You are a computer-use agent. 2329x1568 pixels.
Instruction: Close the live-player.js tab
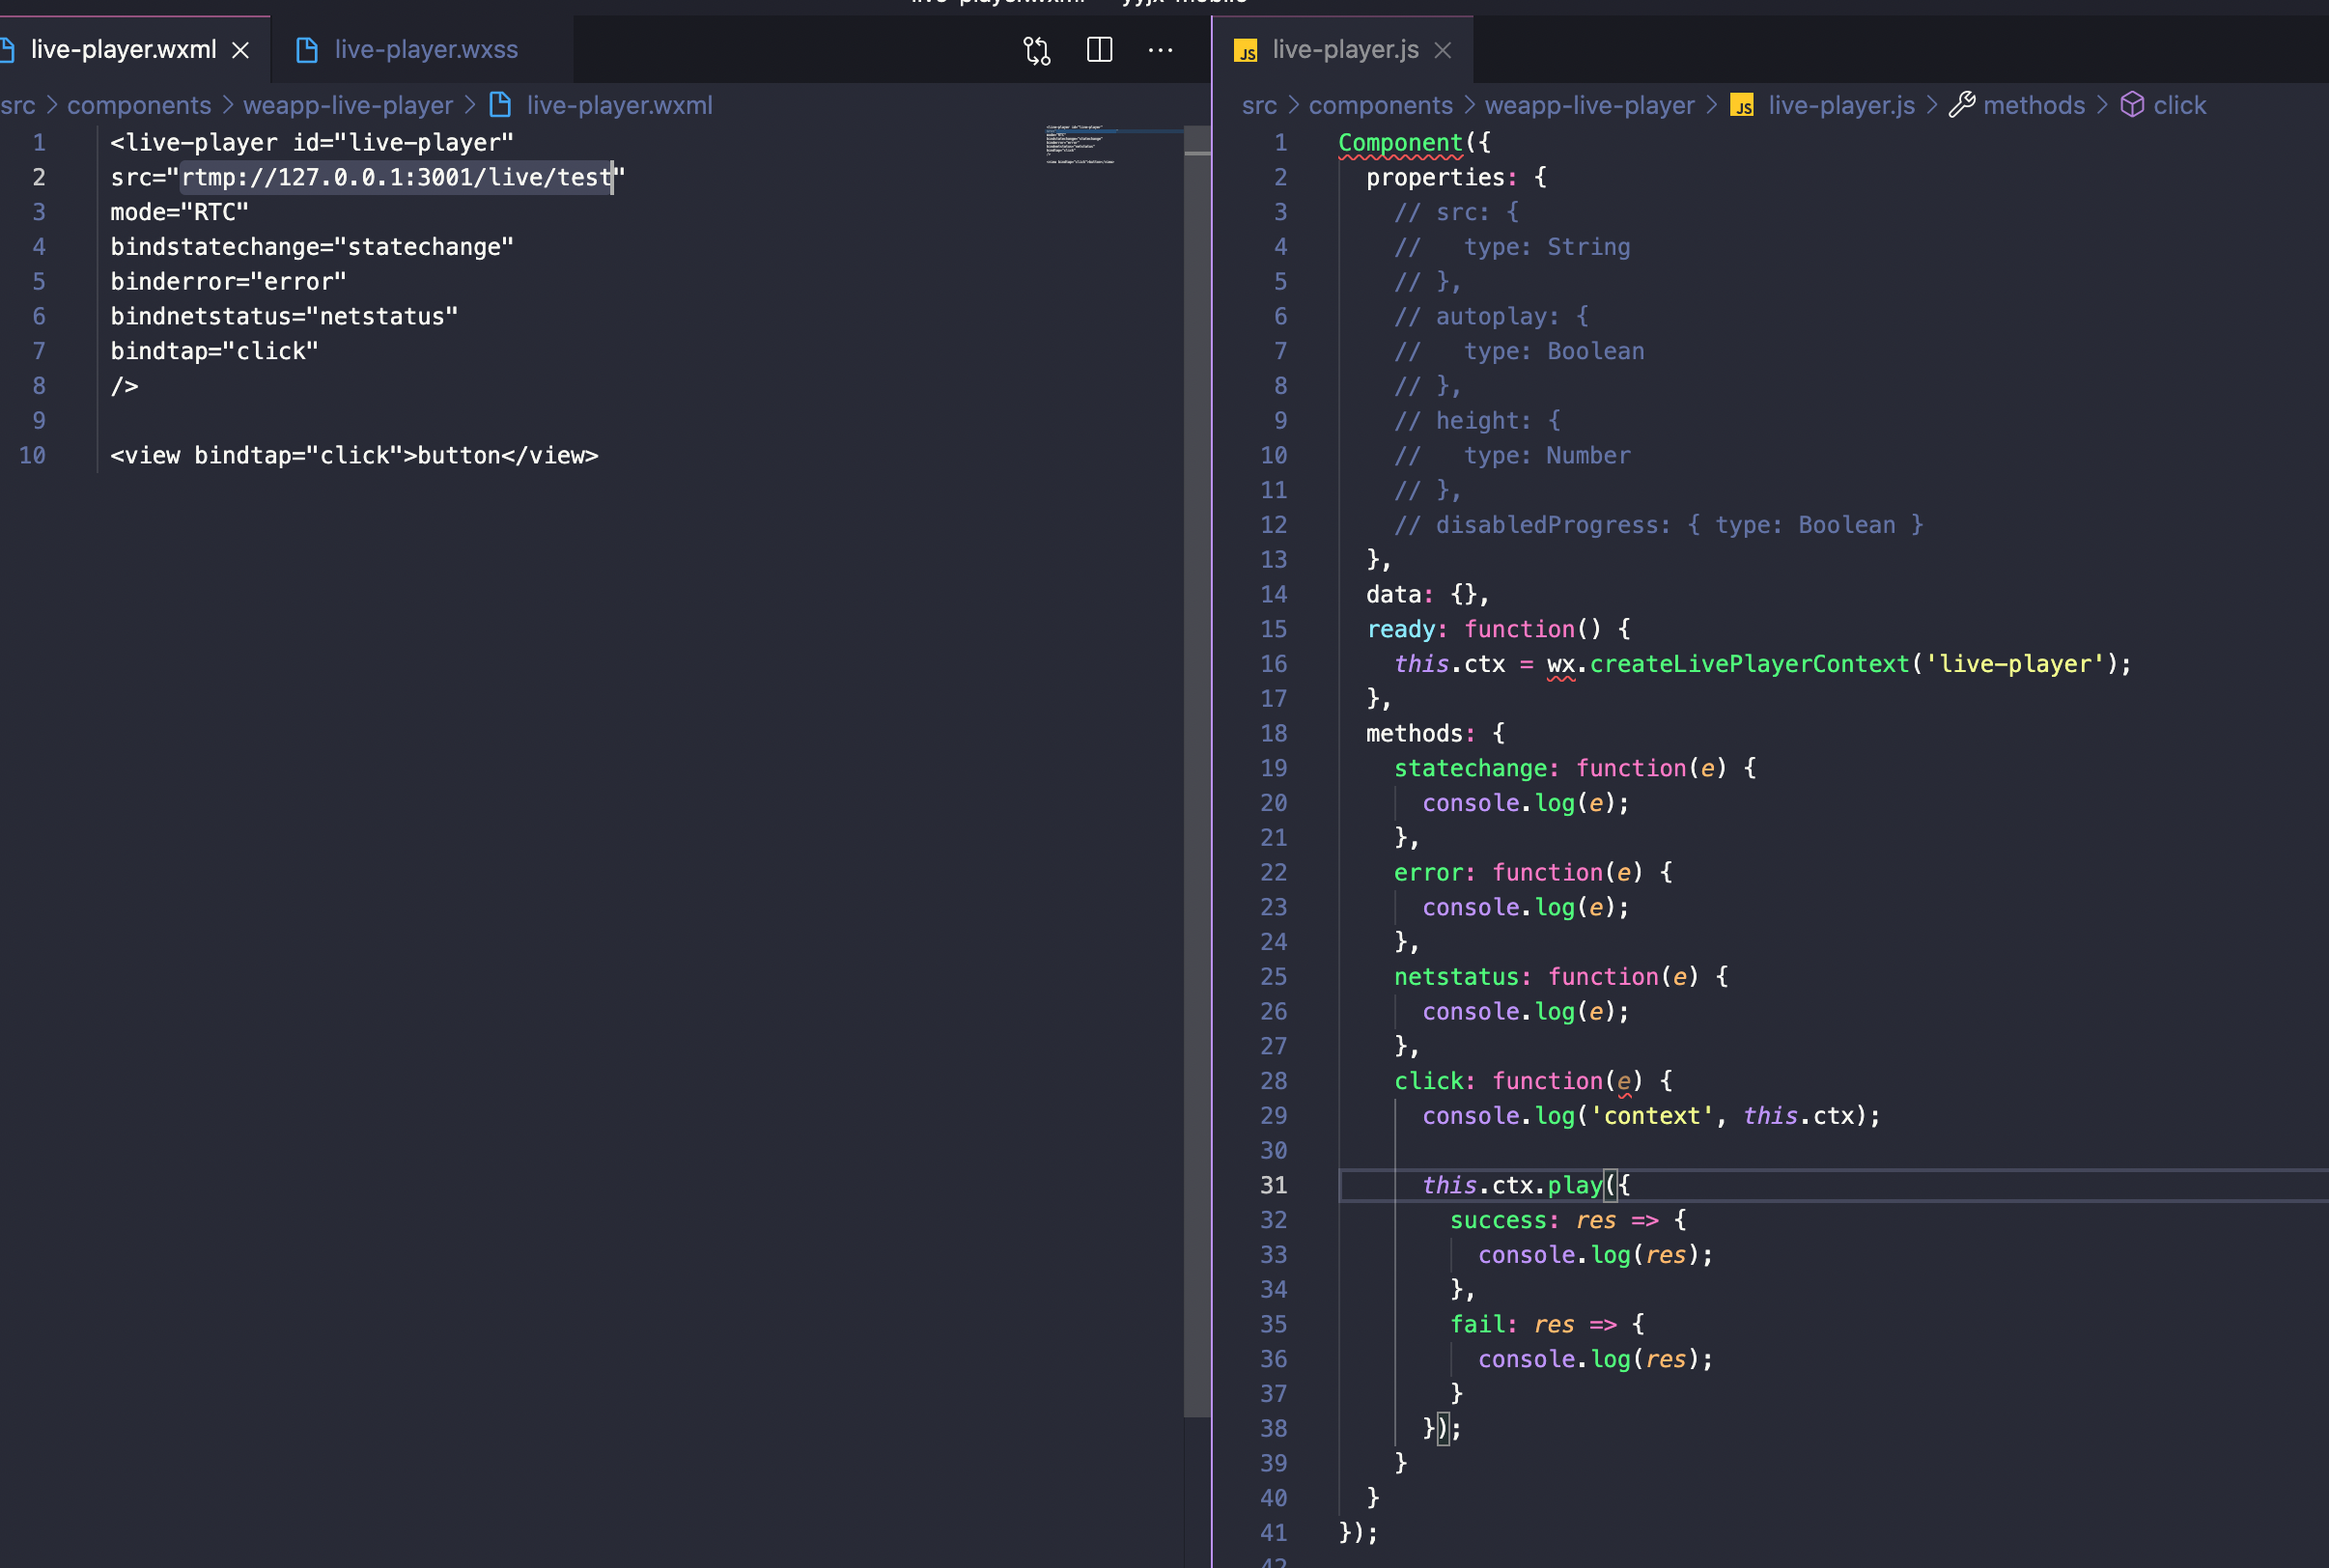(1442, 50)
